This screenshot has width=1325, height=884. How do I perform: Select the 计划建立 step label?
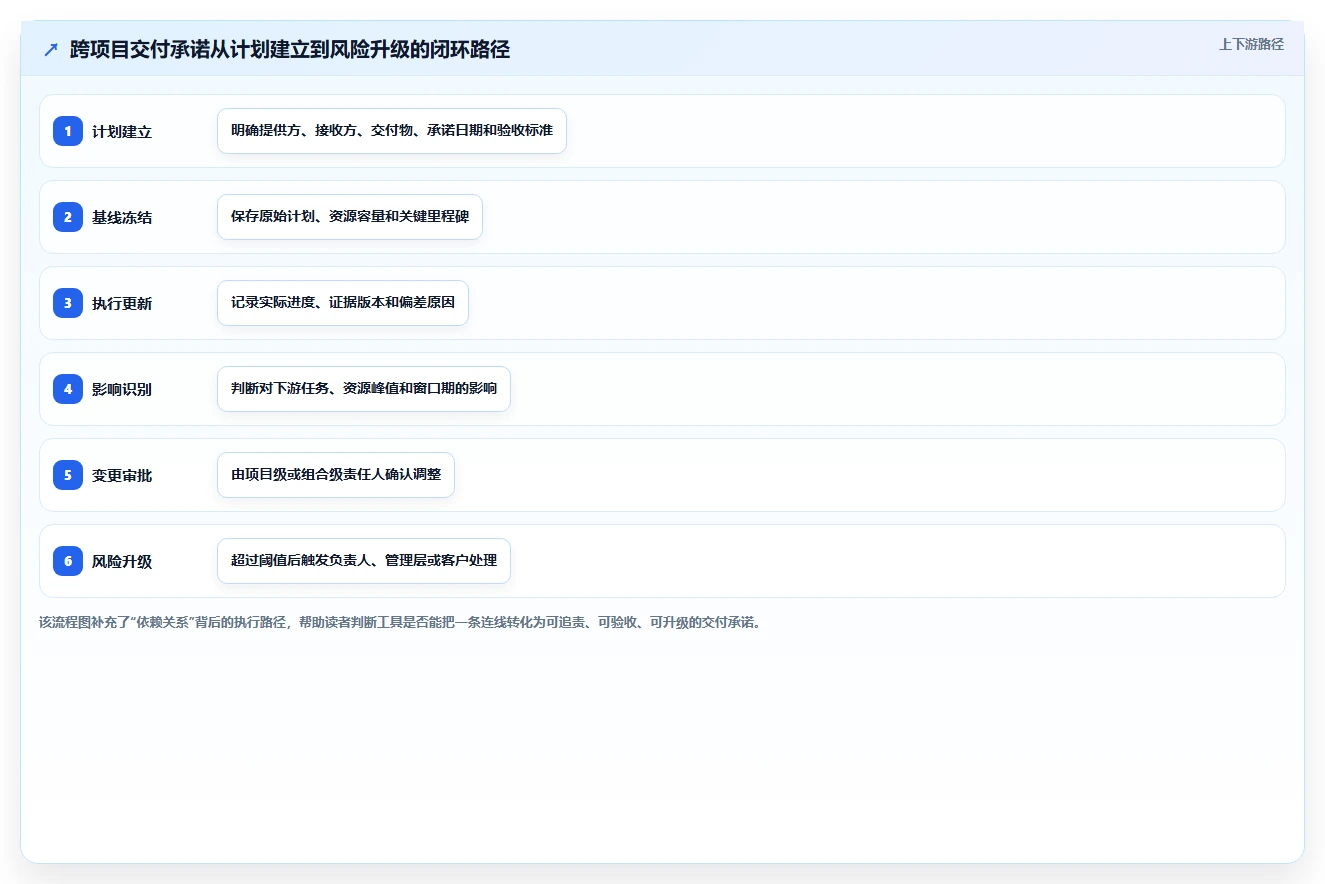122,132
